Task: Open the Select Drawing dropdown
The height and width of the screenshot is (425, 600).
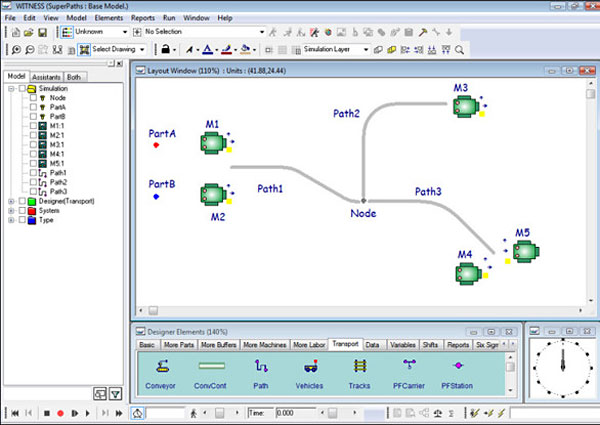Action: tap(142, 49)
